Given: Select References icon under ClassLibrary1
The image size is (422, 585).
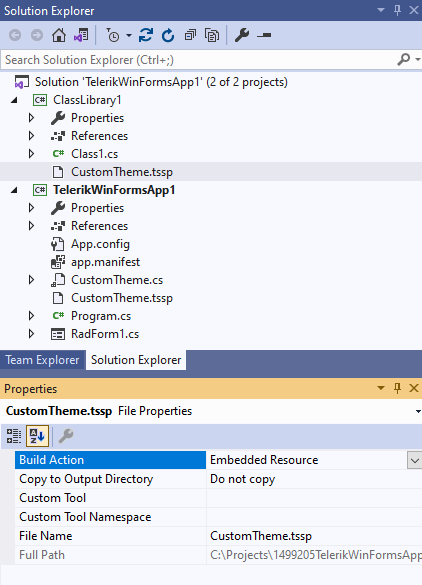Looking at the screenshot, I should click(x=58, y=136).
